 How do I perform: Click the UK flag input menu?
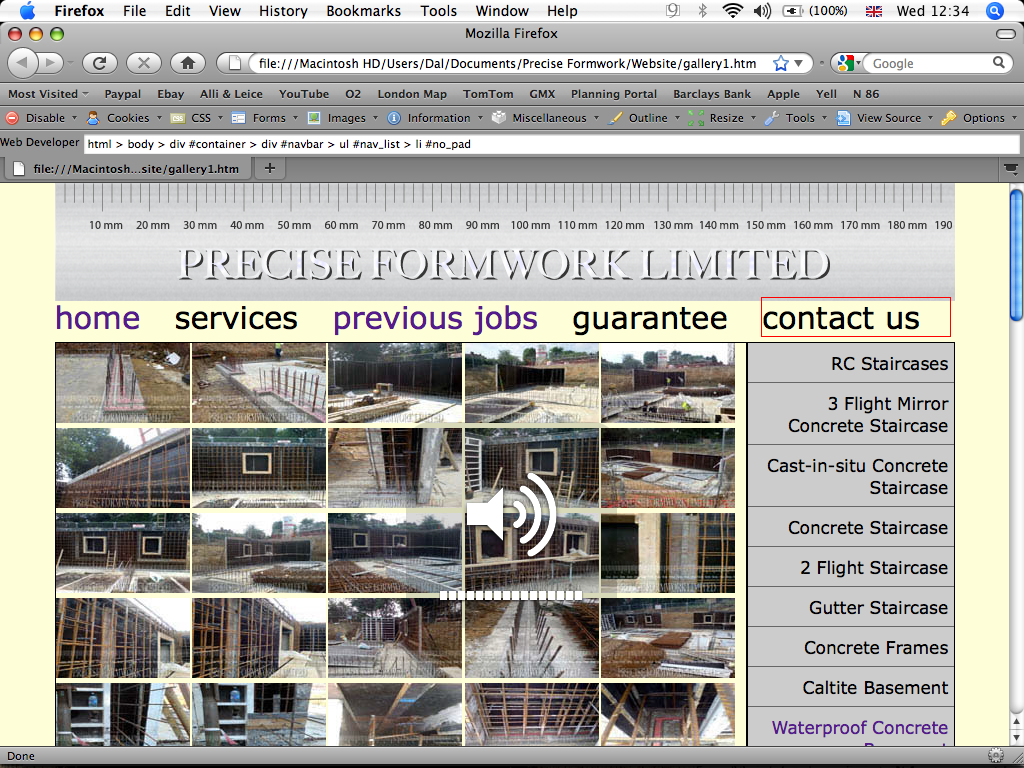pyautogui.click(x=873, y=11)
